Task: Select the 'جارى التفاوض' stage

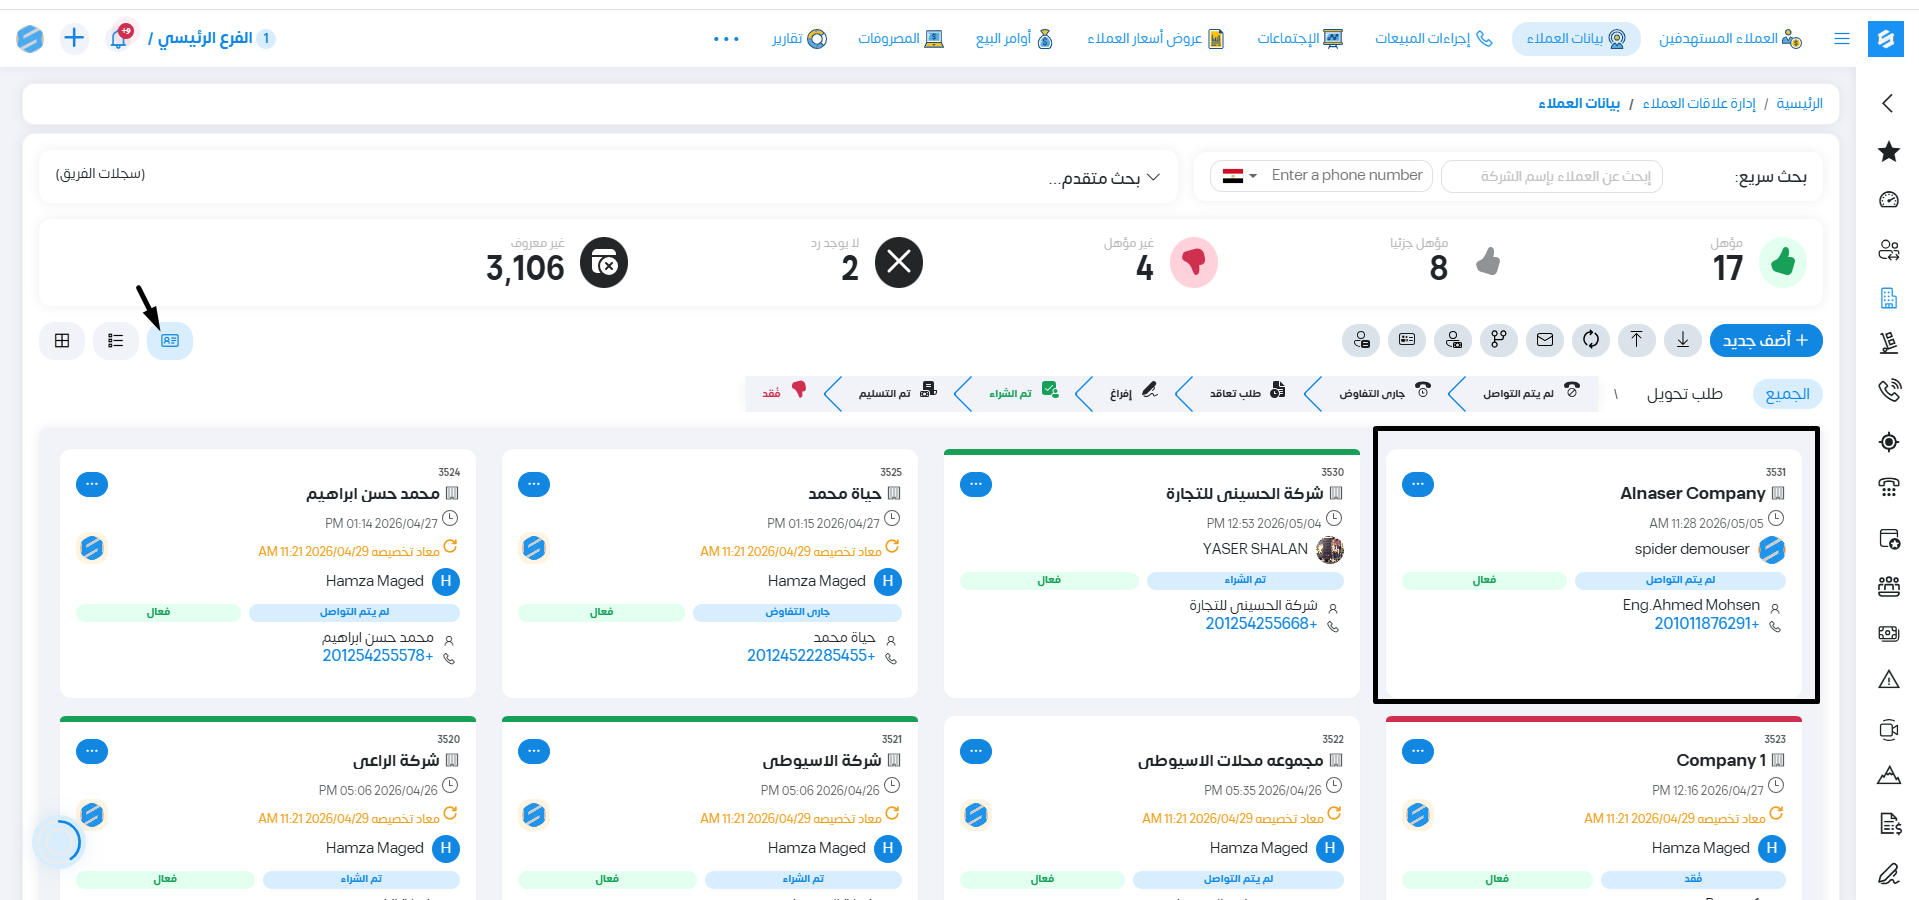Action: 1385,392
